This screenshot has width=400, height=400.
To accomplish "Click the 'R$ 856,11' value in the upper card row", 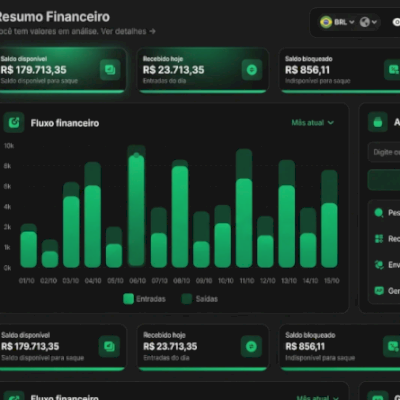I will pos(307,70).
